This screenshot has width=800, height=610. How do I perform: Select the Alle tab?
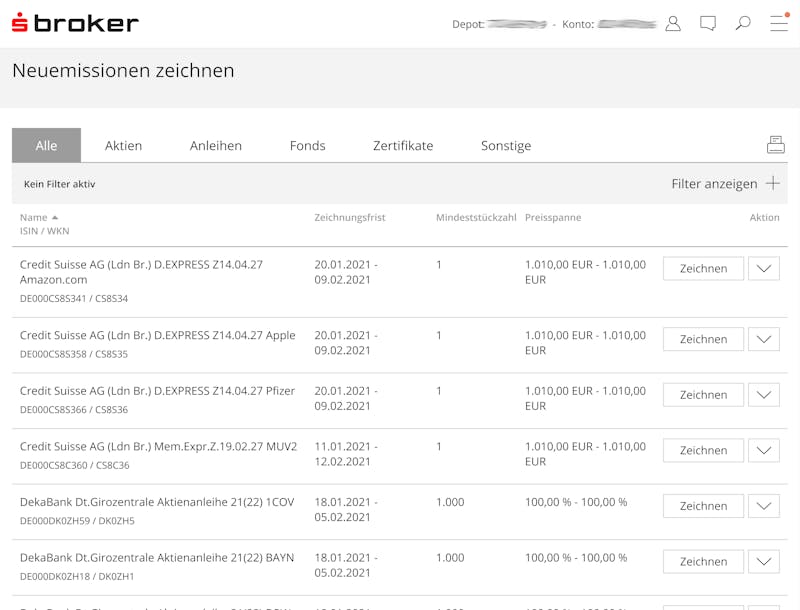46,145
